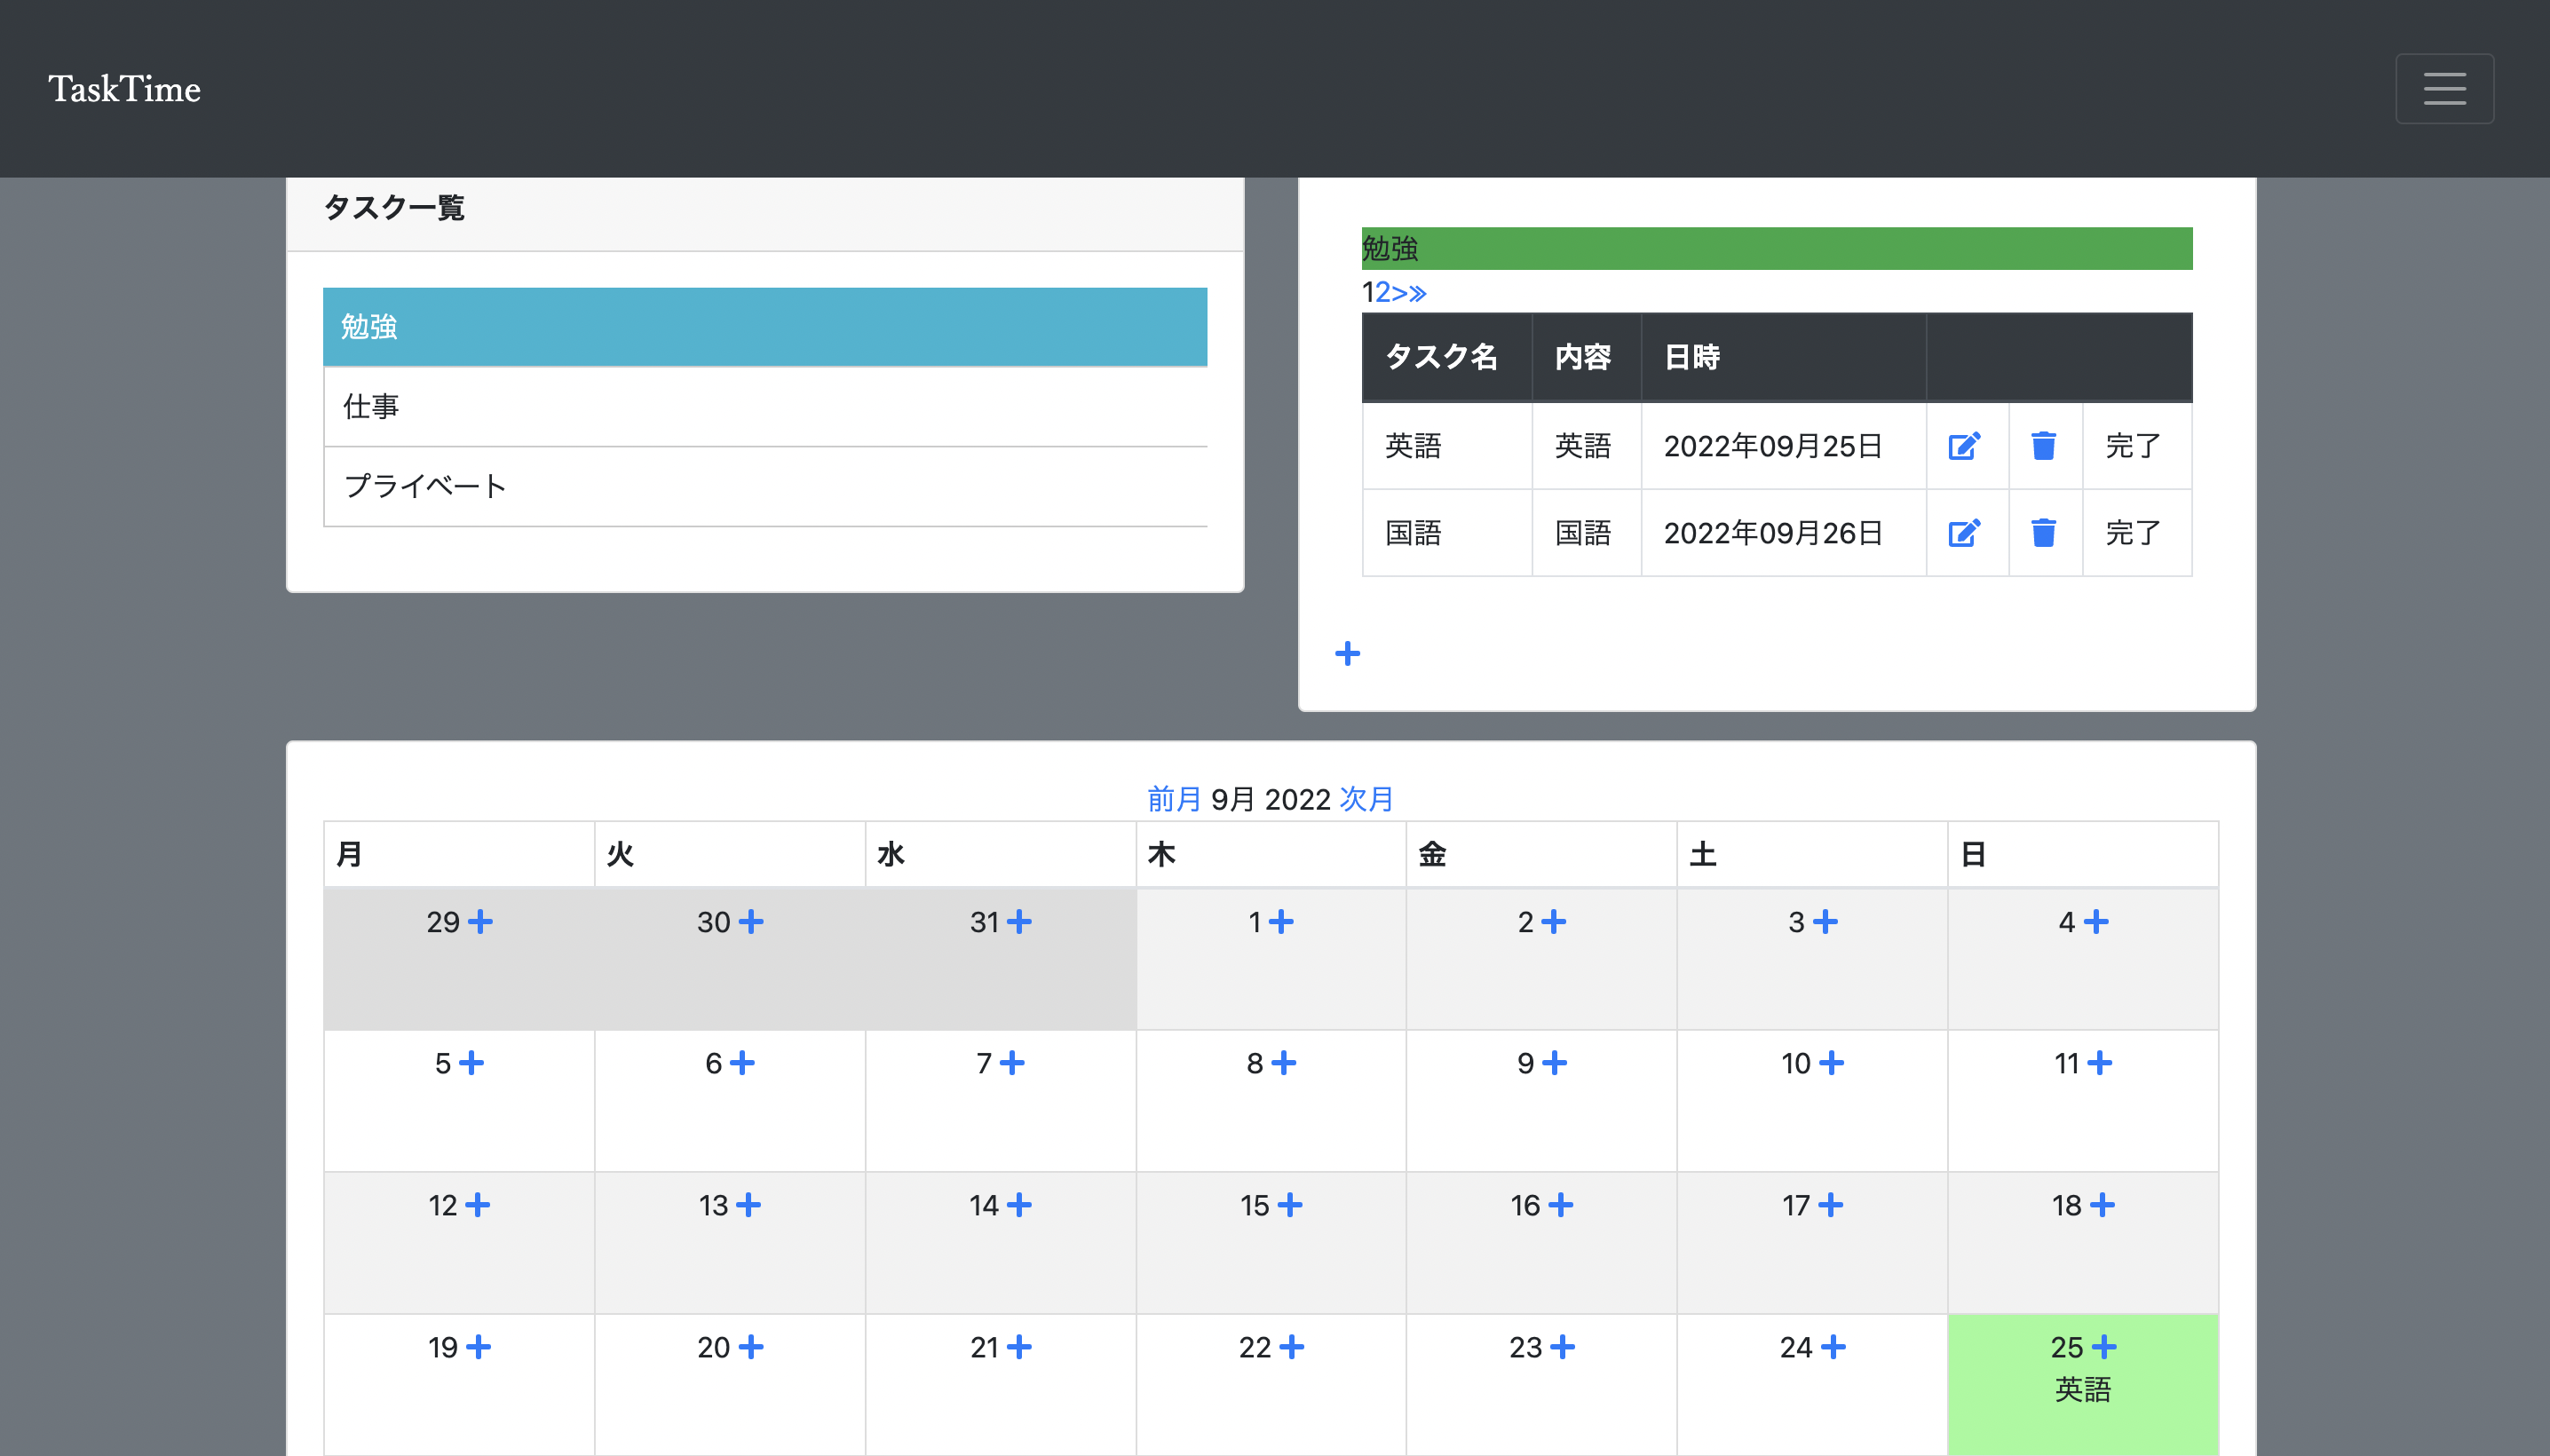2550x1456 pixels.
Task: Click the 日時 column header
Action: click(1783, 357)
